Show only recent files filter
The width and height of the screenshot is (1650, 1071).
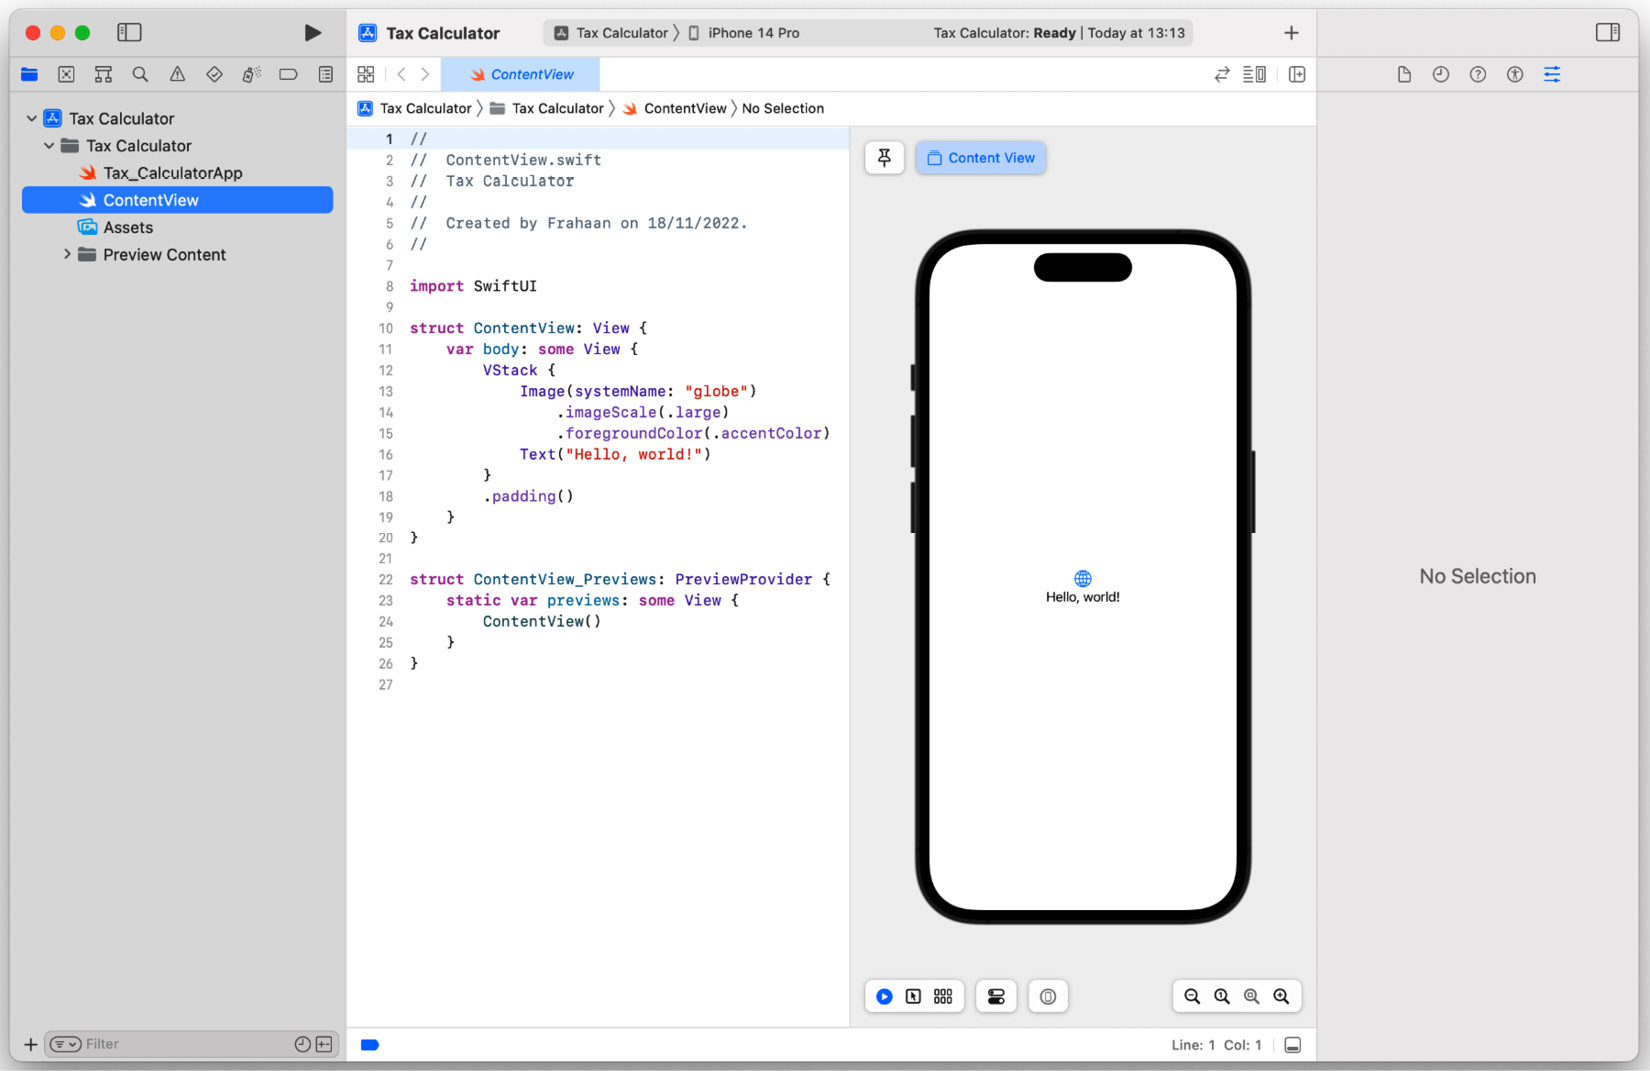coord(302,1045)
